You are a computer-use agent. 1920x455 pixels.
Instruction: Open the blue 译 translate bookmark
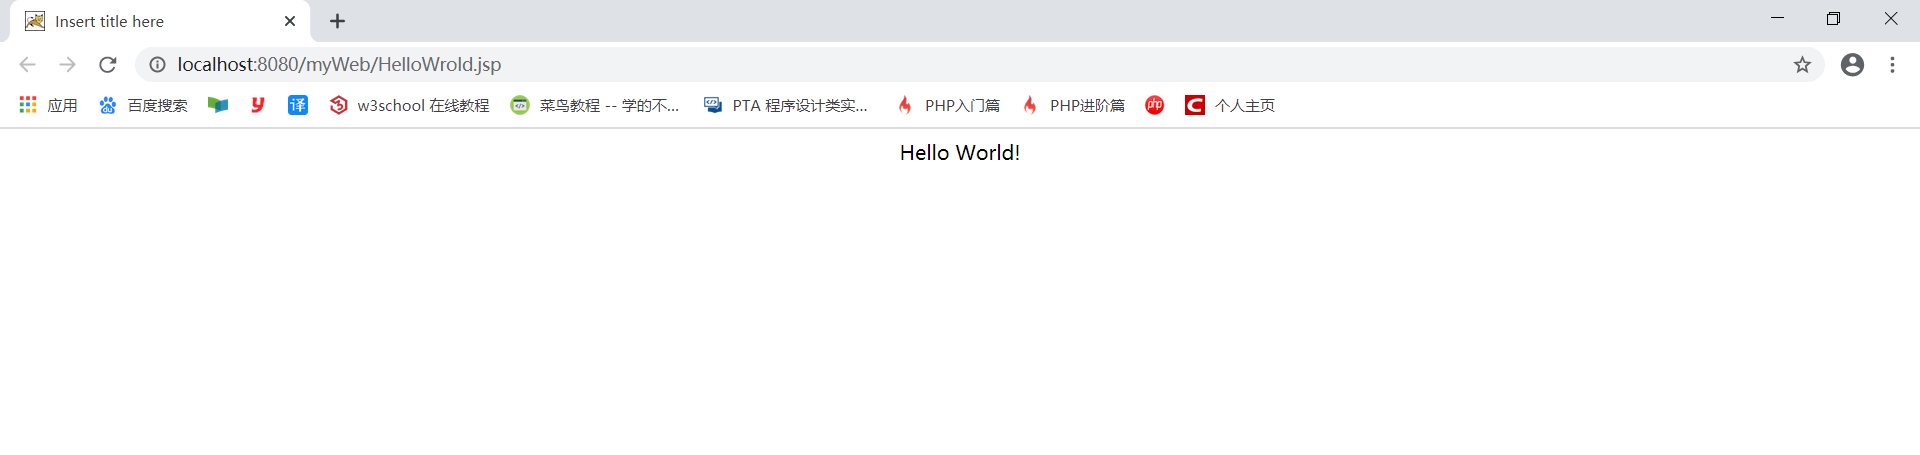pyautogui.click(x=298, y=105)
